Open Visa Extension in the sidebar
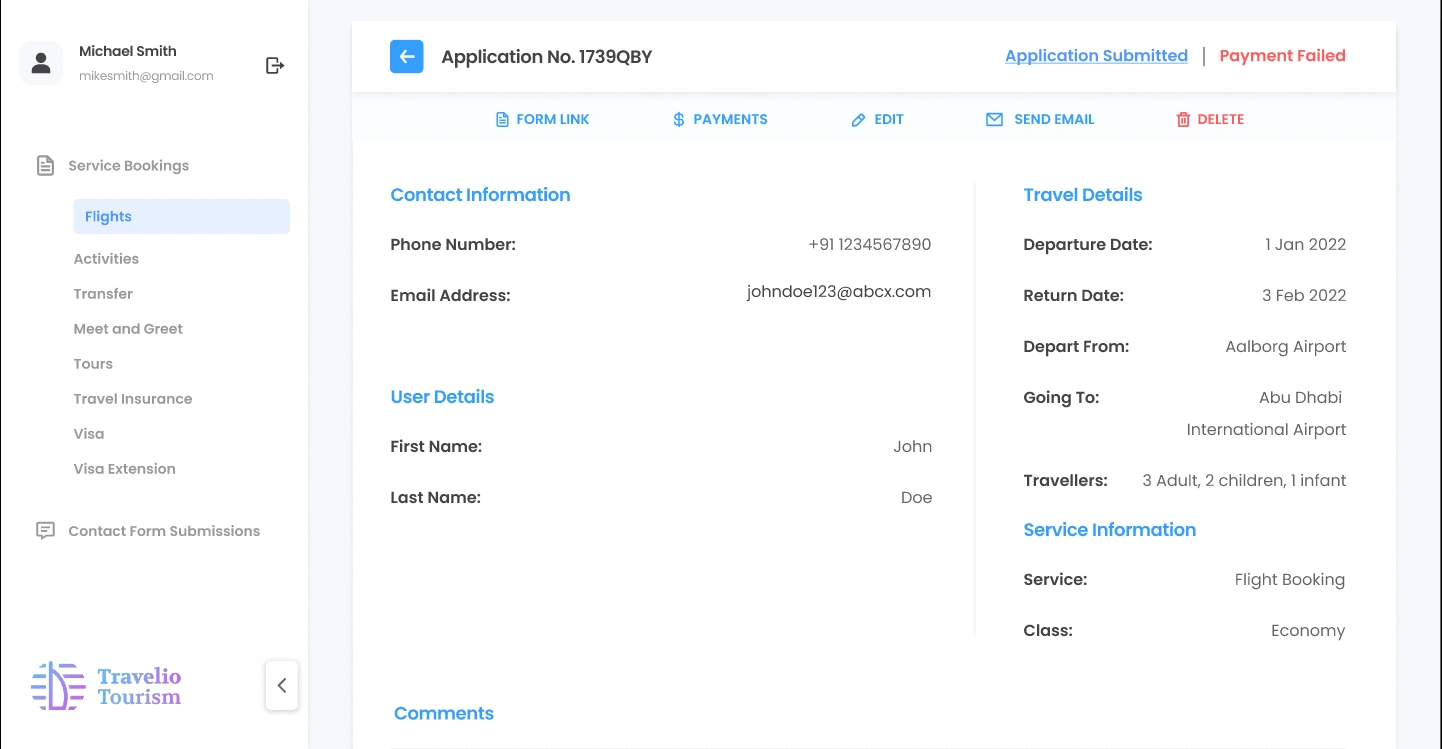The height and width of the screenshot is (749, 1442). (124, 469)
